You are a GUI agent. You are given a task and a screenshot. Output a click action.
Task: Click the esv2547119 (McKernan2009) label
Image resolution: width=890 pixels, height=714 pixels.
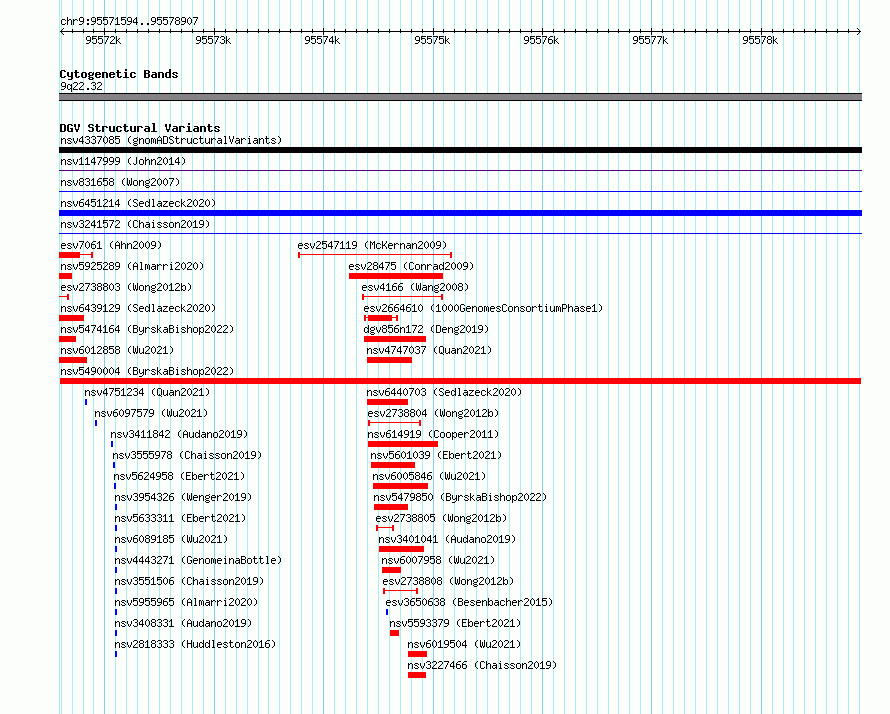[x=372, y=245]
